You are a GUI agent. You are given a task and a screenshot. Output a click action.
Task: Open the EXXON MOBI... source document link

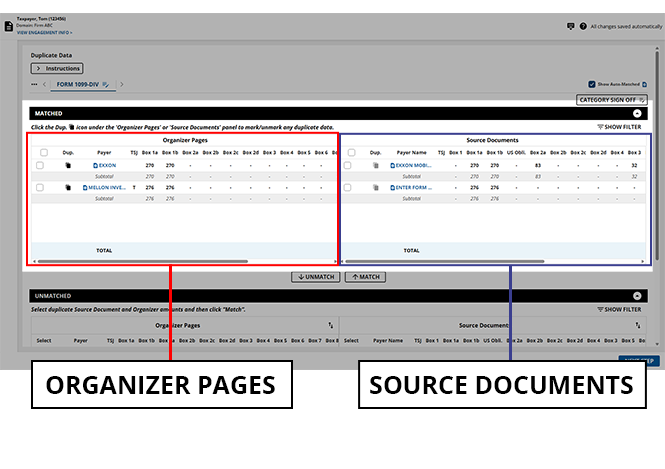click(411, 165)
